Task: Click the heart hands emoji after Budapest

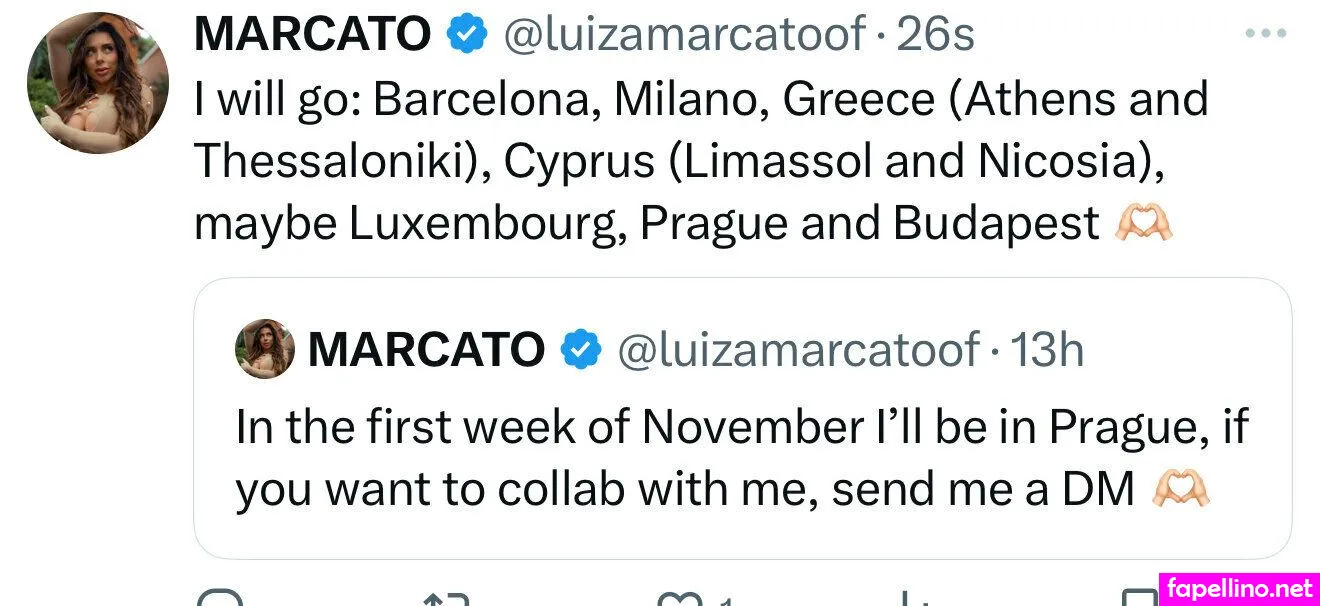Action: [x=1143, y=224]
